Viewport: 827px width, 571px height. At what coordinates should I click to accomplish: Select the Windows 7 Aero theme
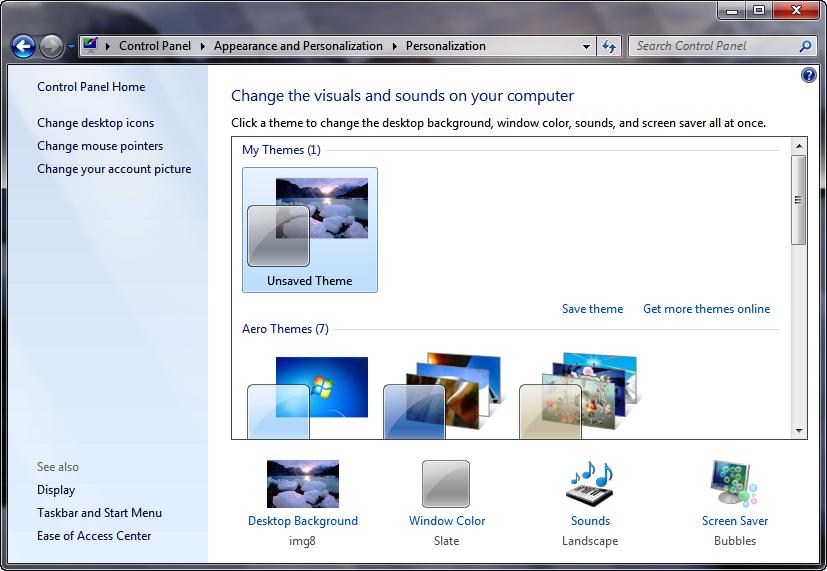click(x=308, y=396)
